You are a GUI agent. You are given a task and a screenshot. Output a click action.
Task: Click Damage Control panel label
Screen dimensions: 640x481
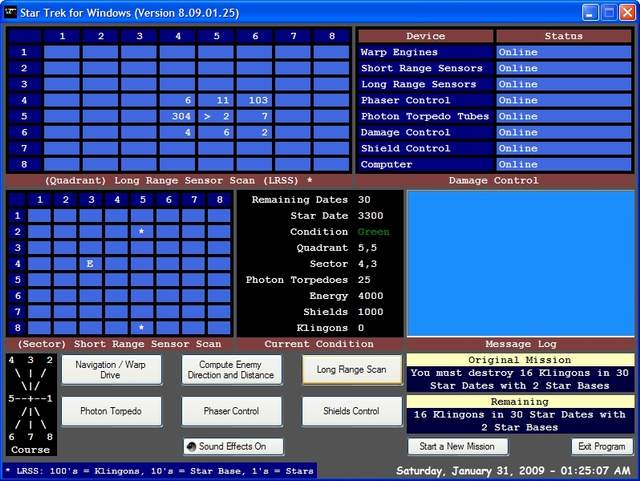[494, 180]
